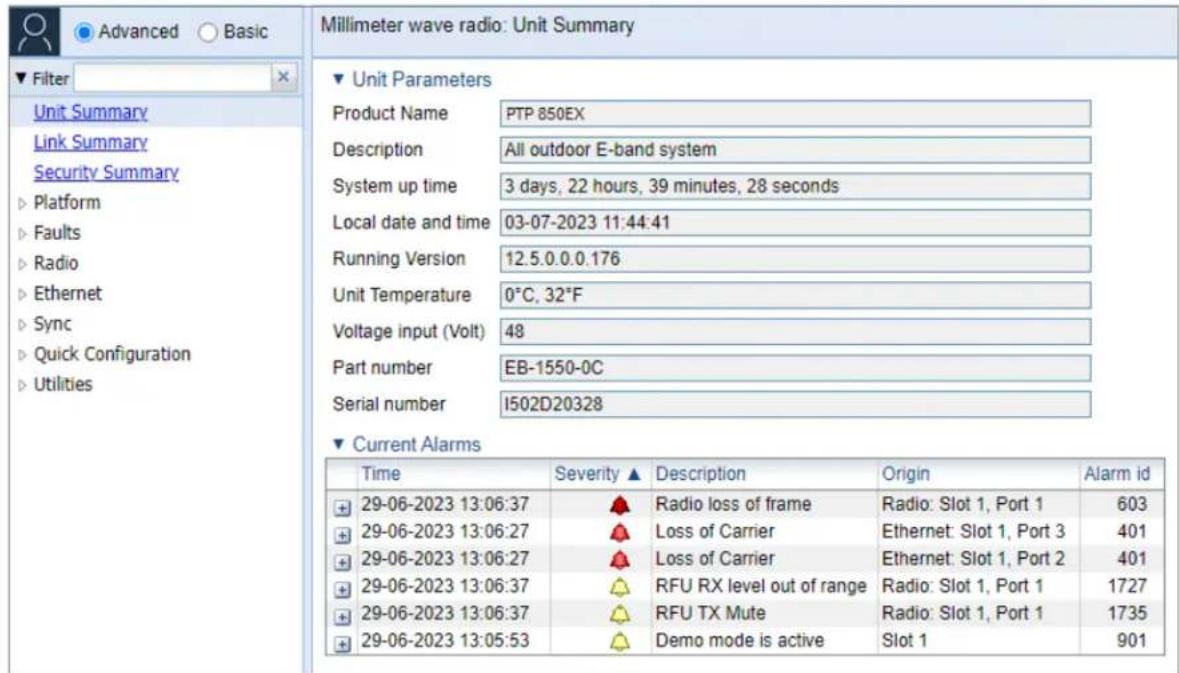Expand the Faults tree node
This screenshot has height=673, width=1179.
[22, 234]
